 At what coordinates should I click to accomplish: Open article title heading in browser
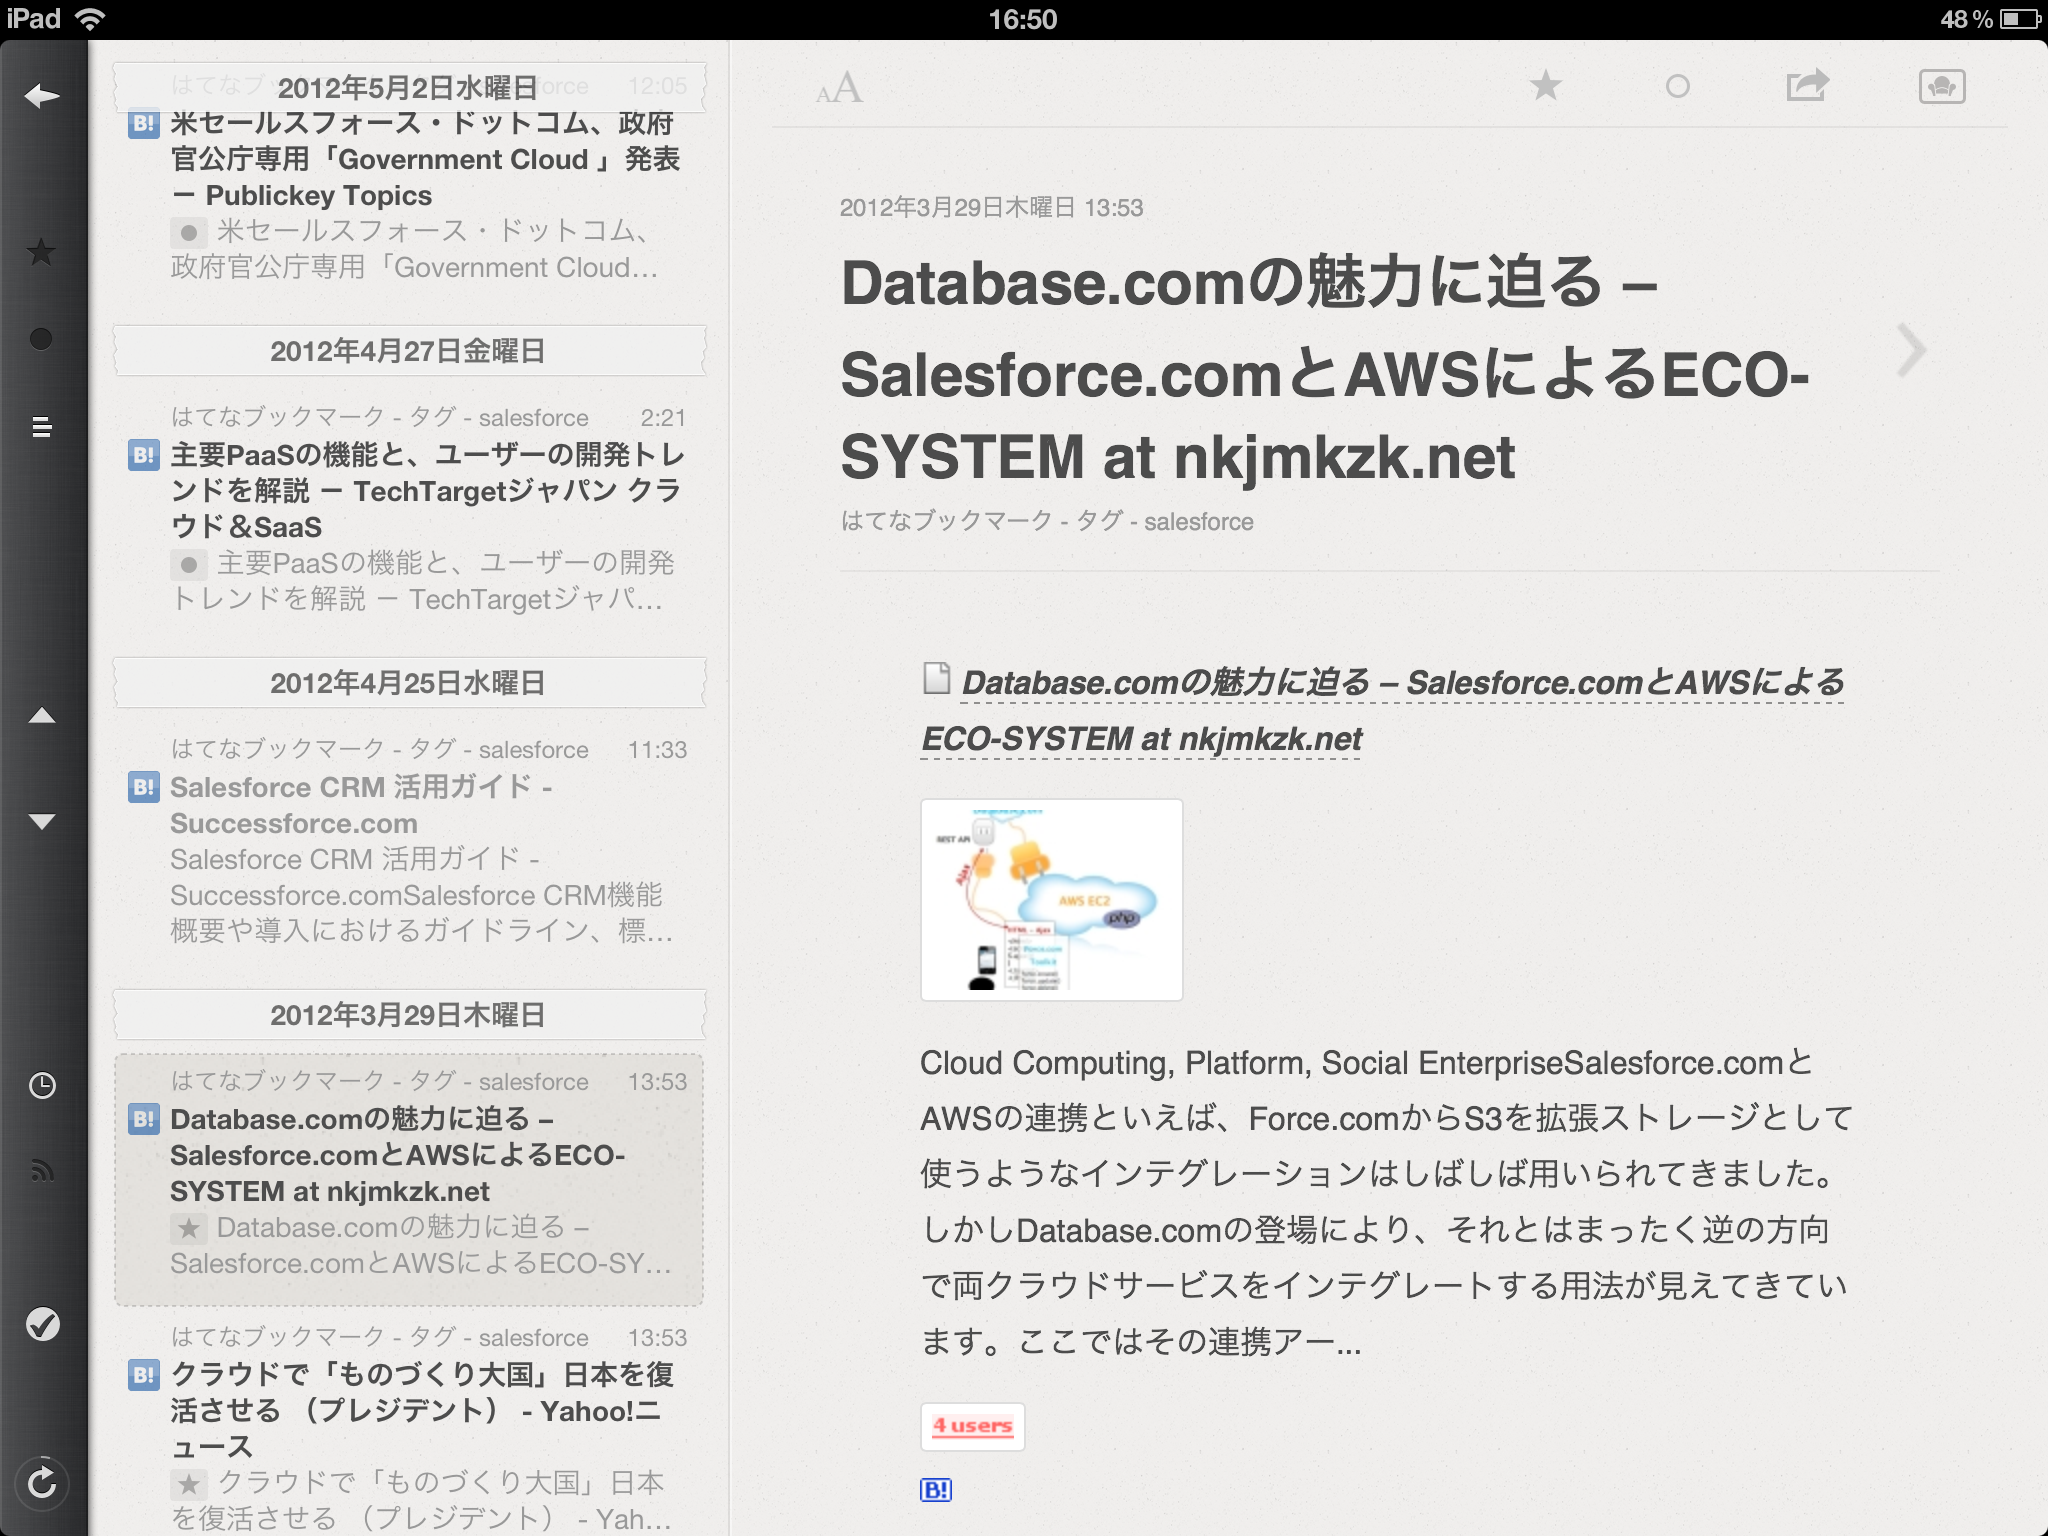point(1325,370)
